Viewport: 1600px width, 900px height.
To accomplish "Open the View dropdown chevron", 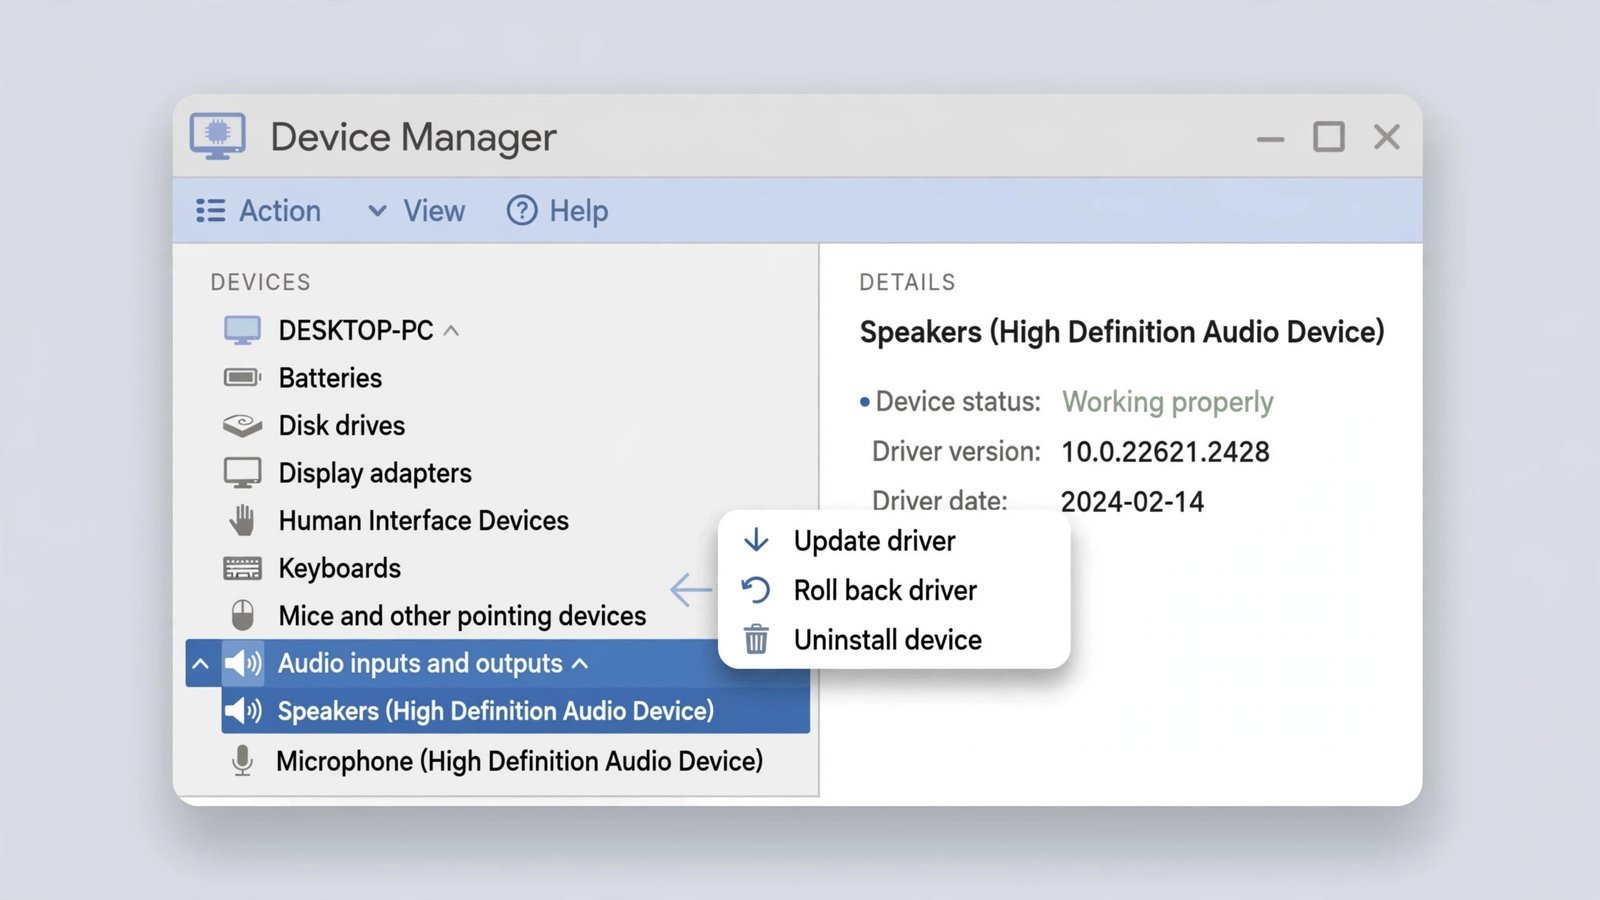I will [x=377, y=211].
